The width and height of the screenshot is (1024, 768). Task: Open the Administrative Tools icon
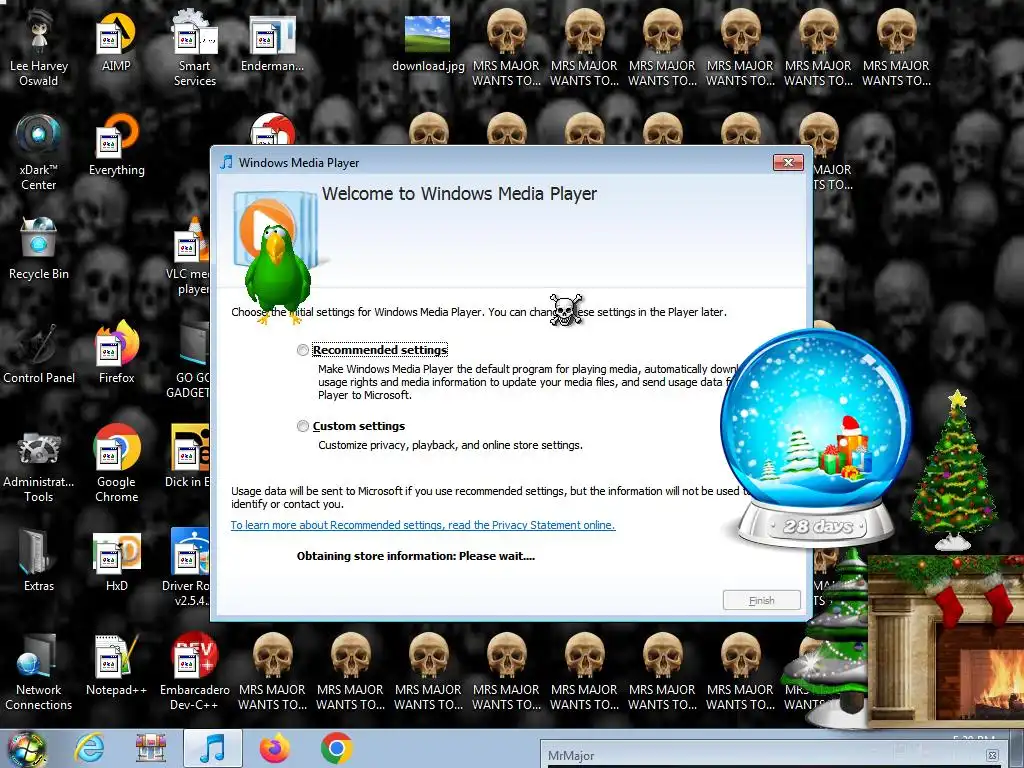tap(39, 465)
